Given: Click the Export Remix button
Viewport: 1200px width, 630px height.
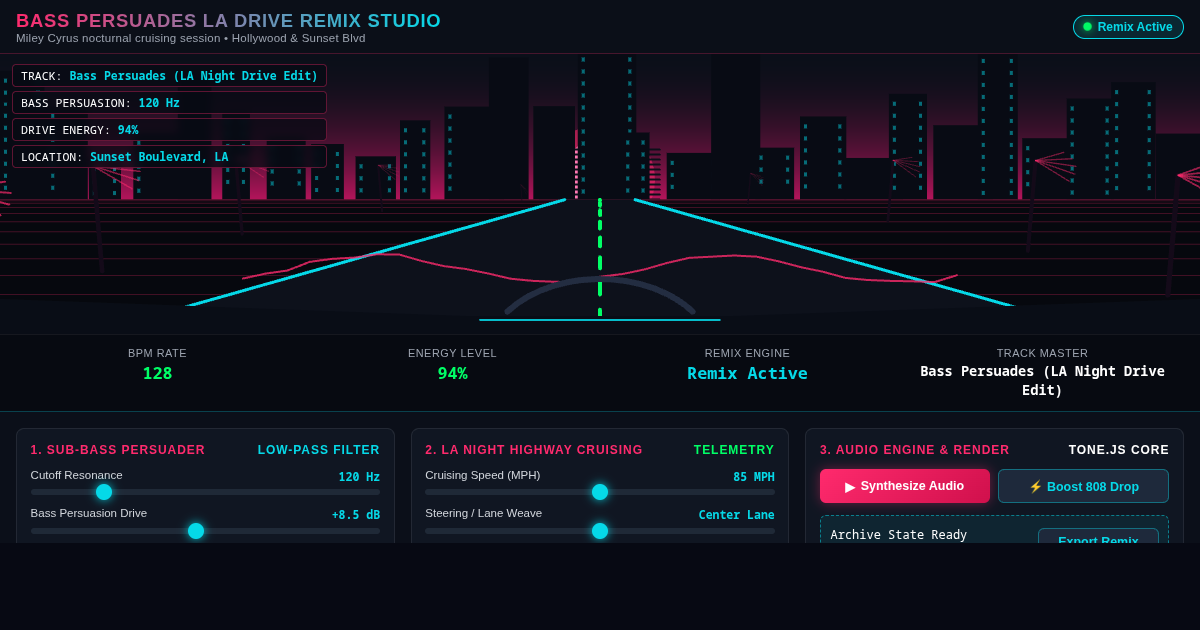Looking at the screenshot, I should 1098,536.
